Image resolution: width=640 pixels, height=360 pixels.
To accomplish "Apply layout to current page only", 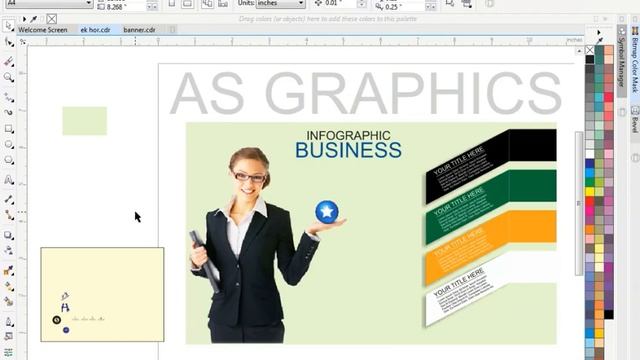I will [223, 4].
